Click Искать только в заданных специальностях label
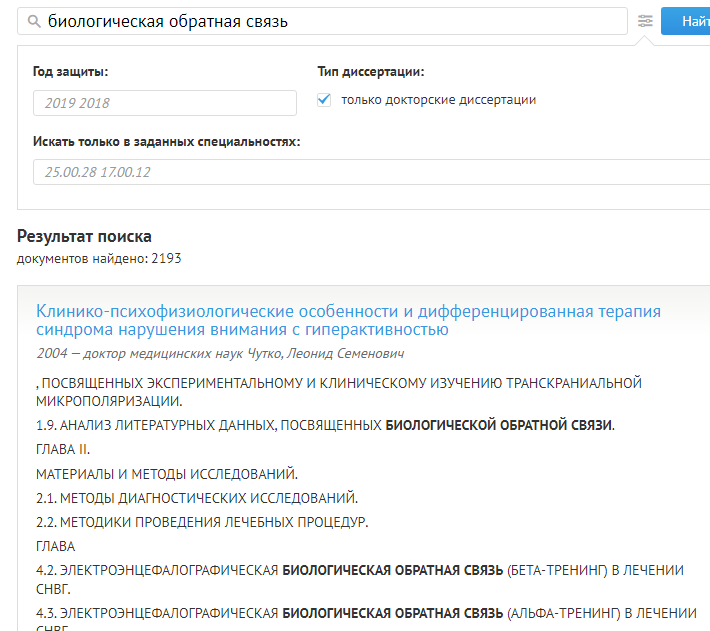 pyautogui.click(x=167, y=142)
